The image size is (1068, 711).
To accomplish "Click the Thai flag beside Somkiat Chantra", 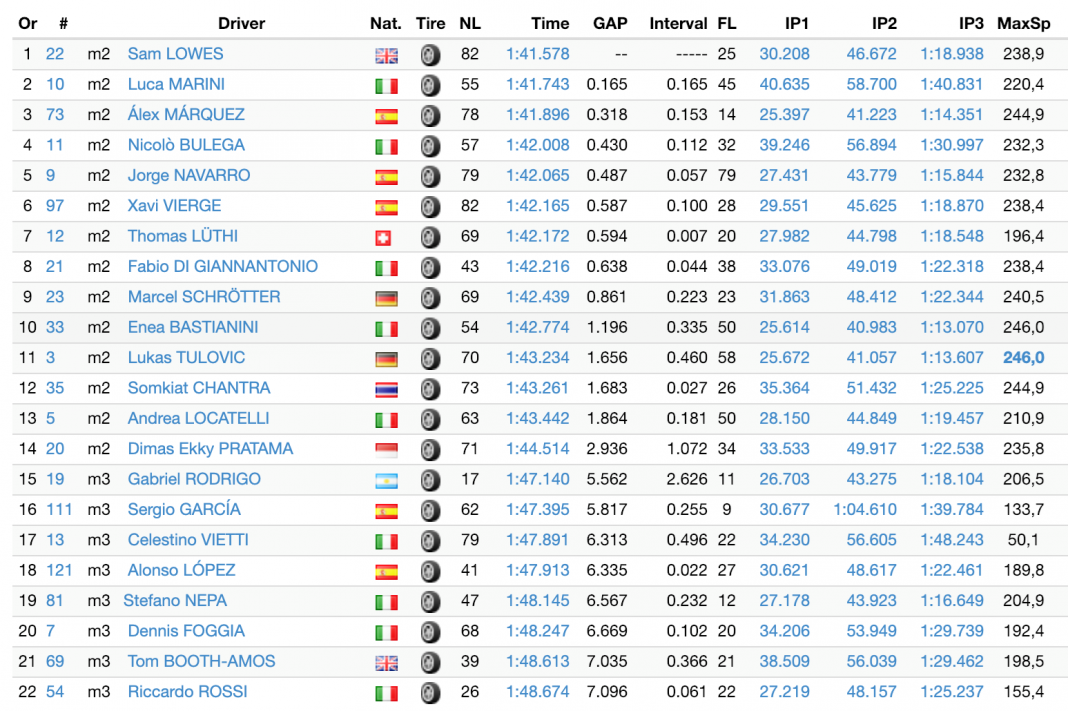I will tap(386, 389).
